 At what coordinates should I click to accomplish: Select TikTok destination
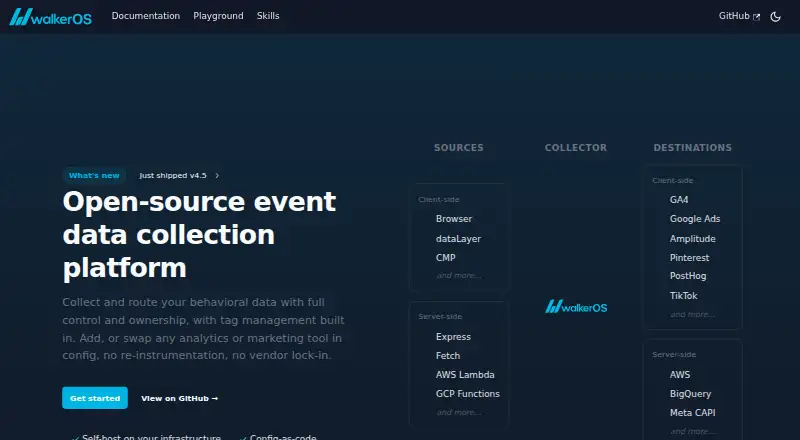coord(683,296)
